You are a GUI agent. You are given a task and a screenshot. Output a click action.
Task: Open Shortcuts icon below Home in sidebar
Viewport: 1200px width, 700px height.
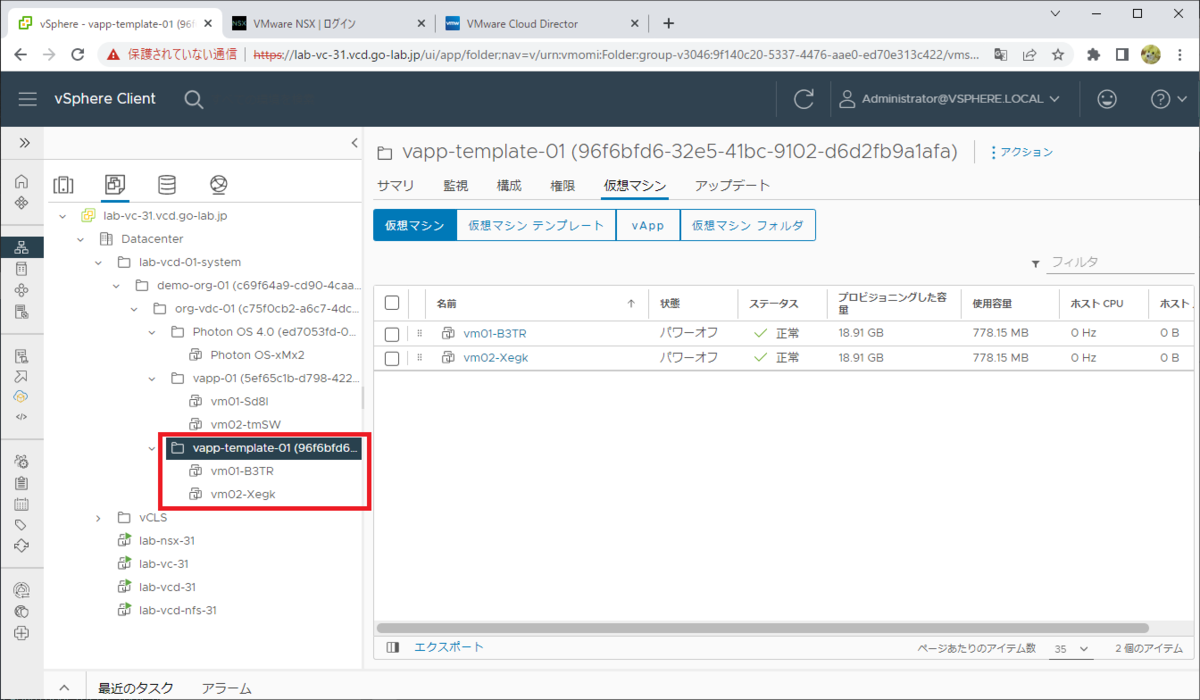(21, 203)
